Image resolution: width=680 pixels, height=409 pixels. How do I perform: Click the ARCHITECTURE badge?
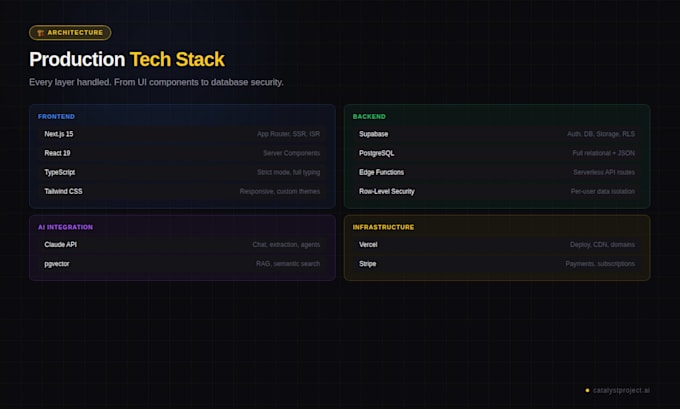tap(70, 33)
